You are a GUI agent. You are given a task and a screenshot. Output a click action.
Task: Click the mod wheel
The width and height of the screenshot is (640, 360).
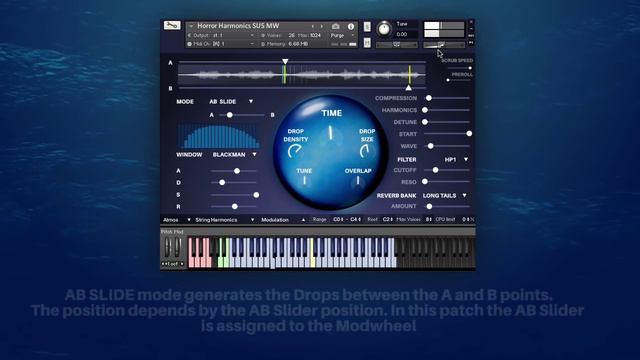pyautogui.click(x=178, y=247)
